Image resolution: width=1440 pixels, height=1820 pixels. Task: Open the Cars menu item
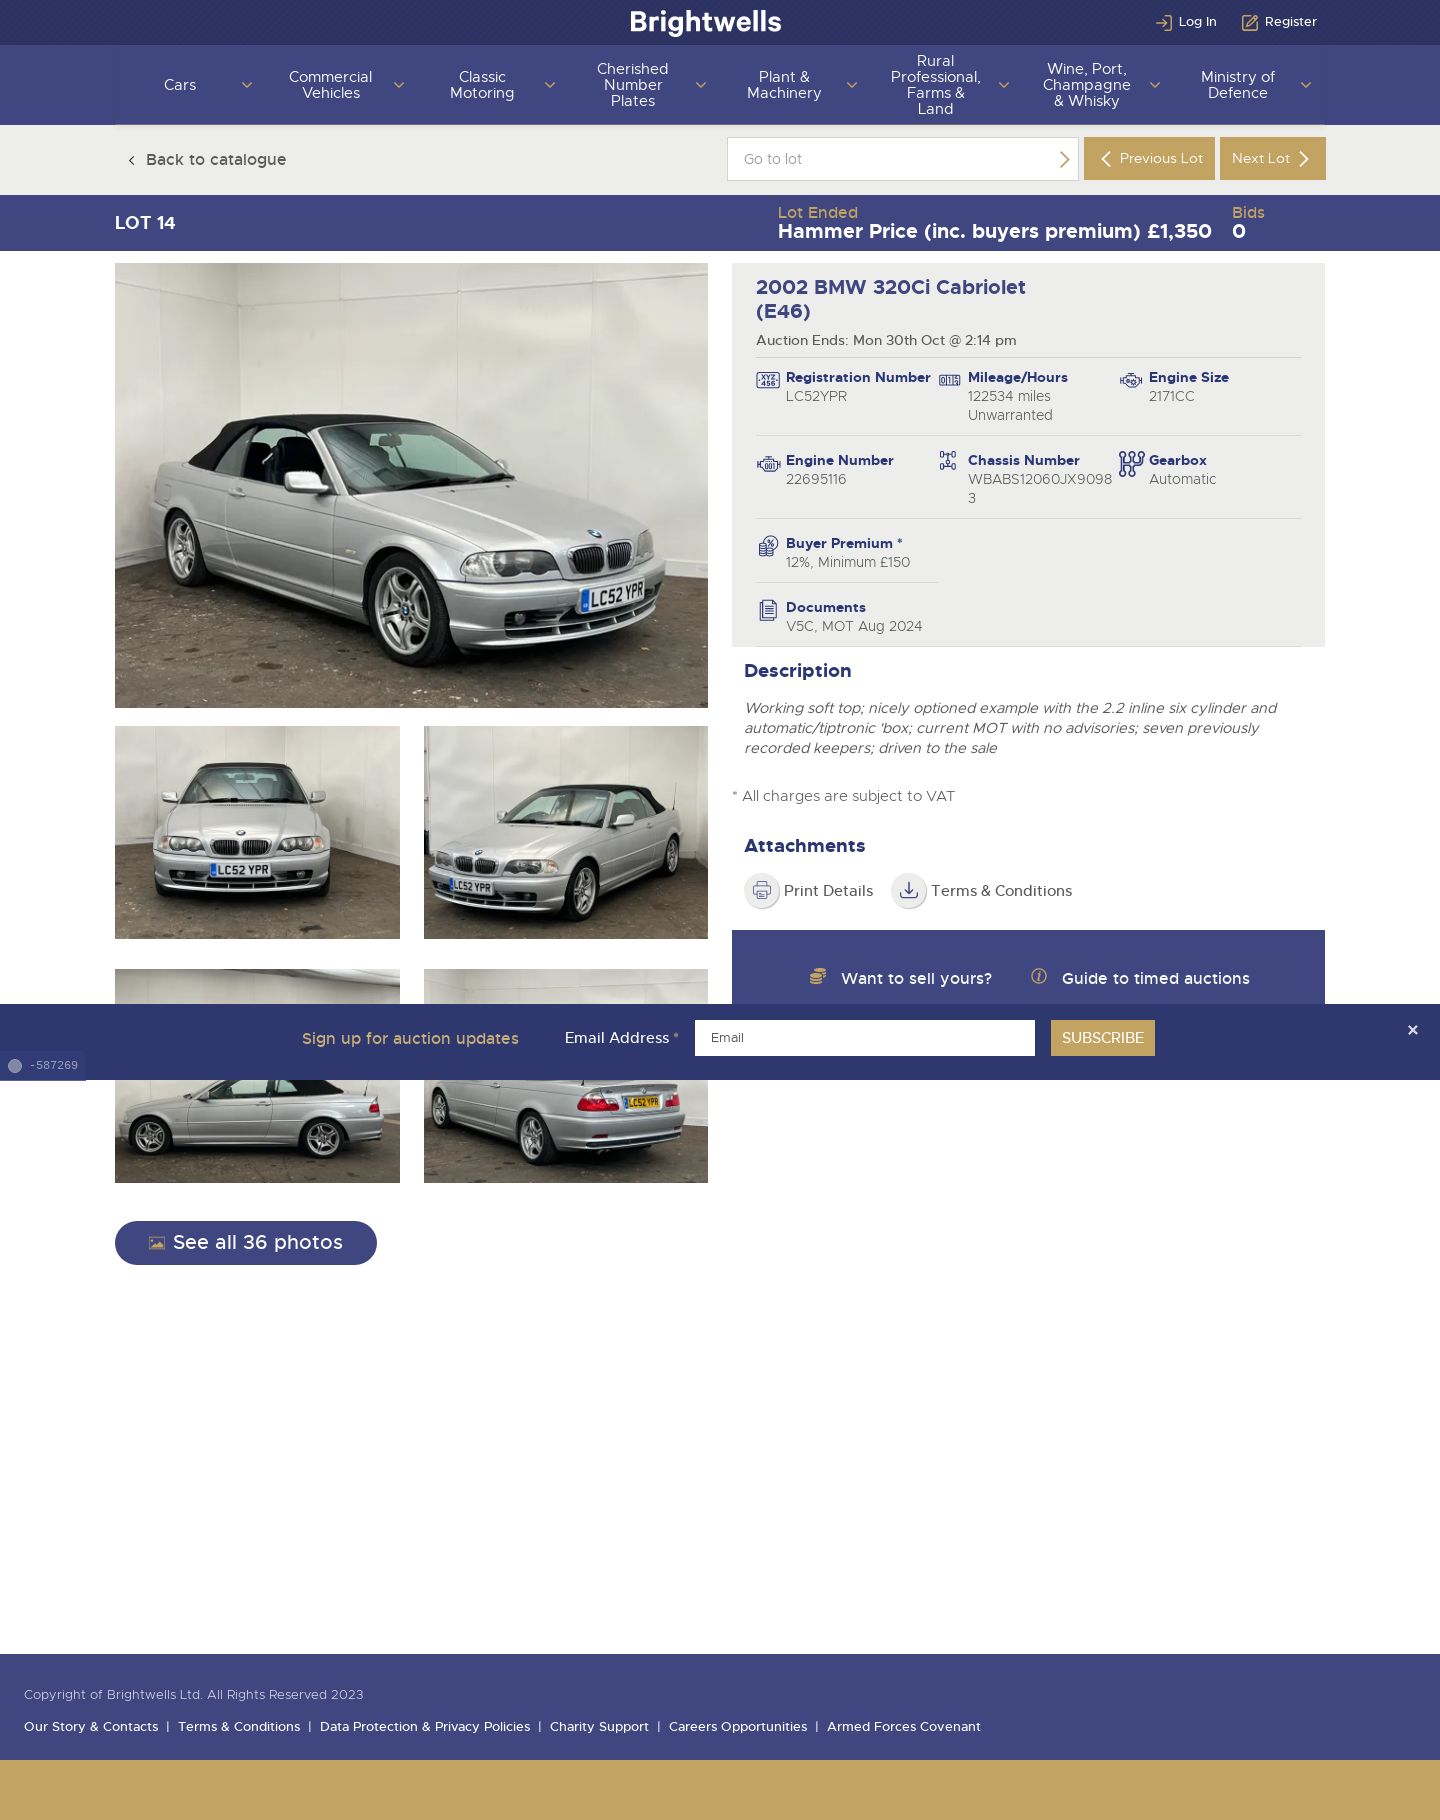(x=180, y=85)
